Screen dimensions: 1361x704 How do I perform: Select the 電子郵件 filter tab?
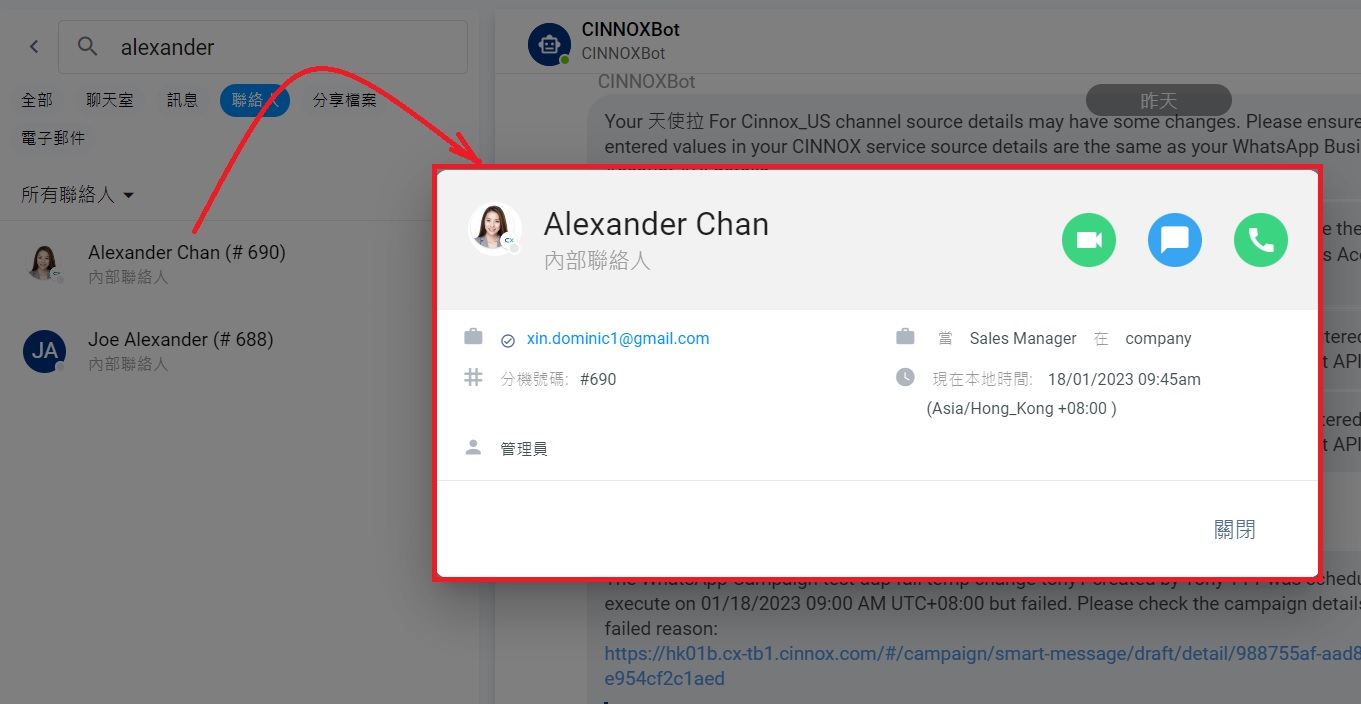[x=53, y=138]
